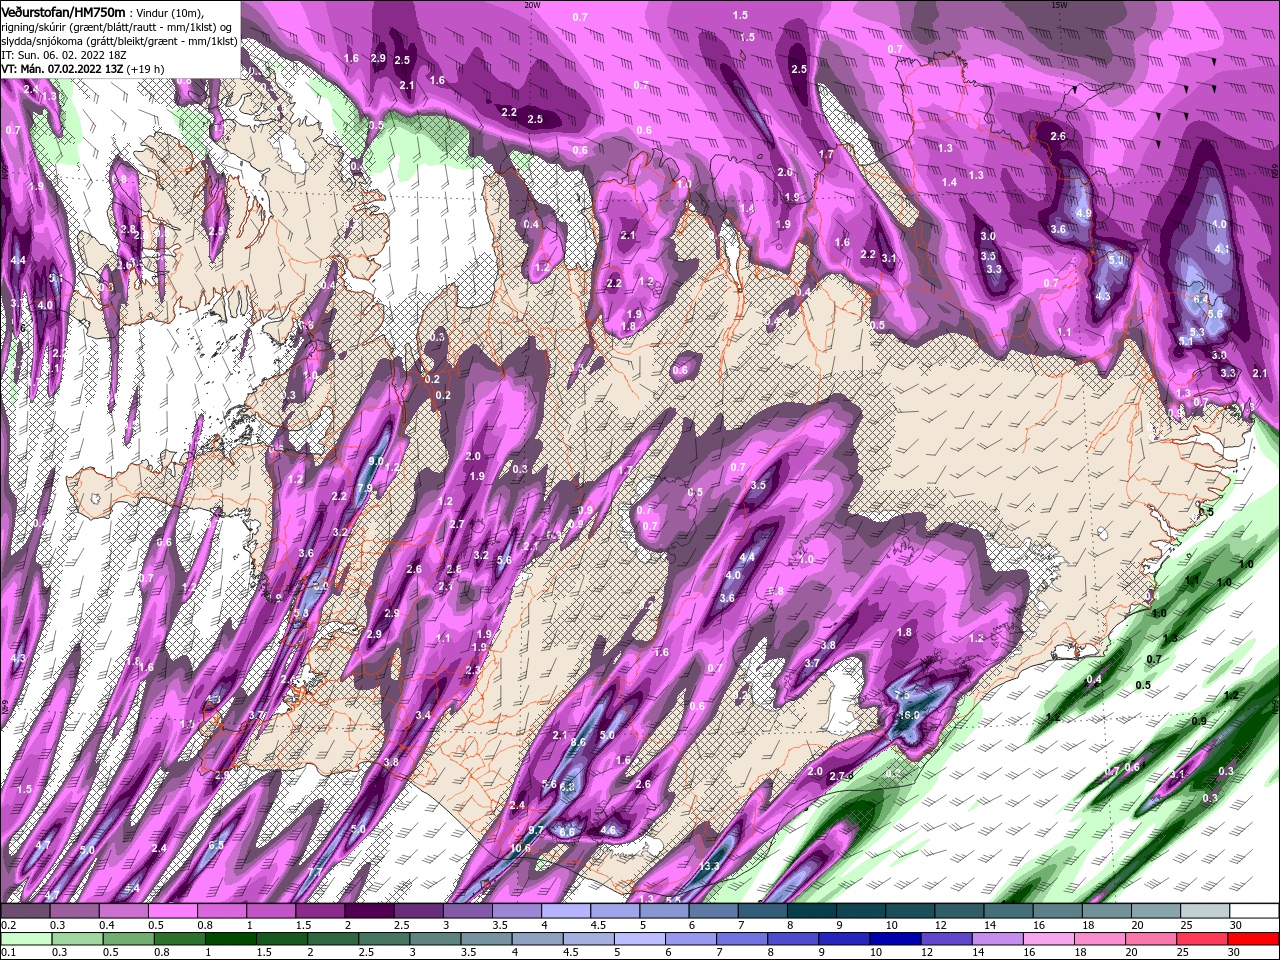Click the '9.0' precipitation value on the map
Image resolution: width=1280 pixels, height=960 pixels.
376,461
